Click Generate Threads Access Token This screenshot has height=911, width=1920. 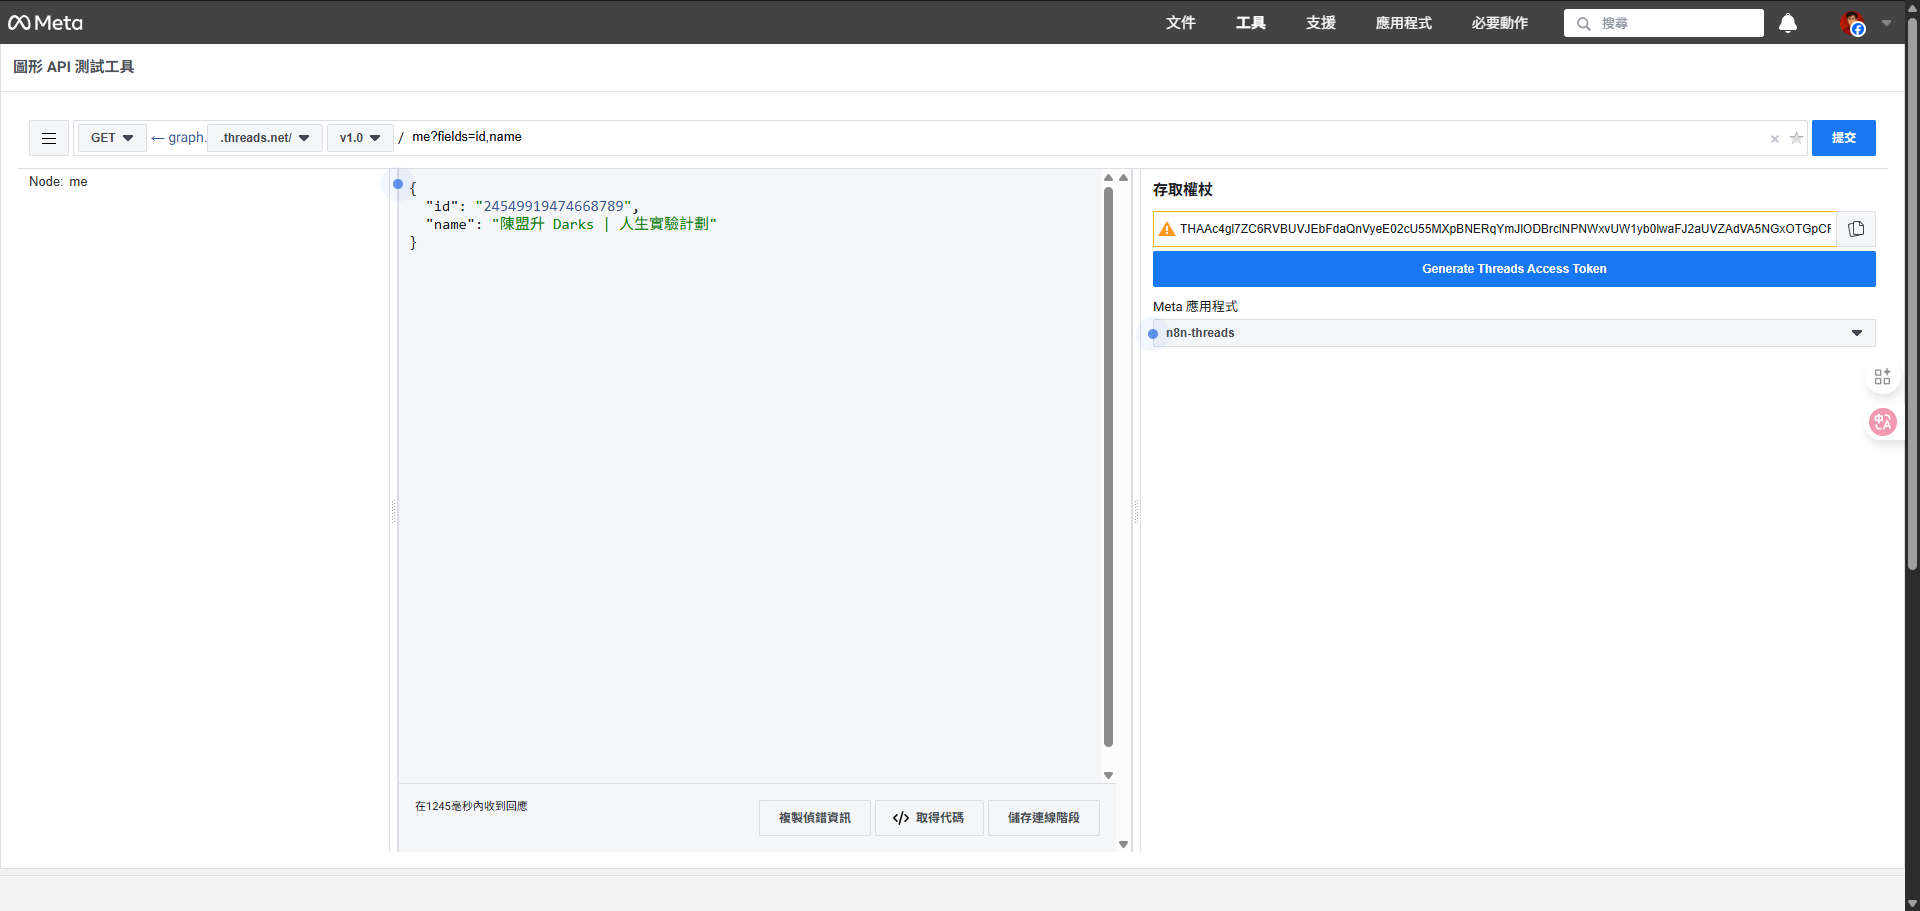coord(1514,269)
